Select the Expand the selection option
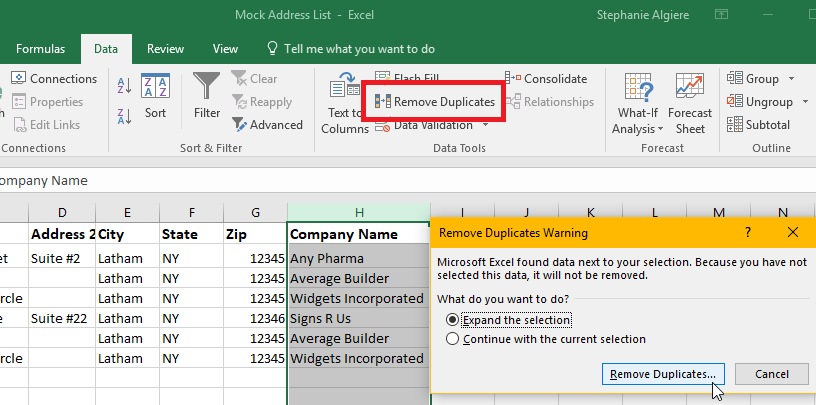Viewport: 816px width, 405px height. (454, 320)
